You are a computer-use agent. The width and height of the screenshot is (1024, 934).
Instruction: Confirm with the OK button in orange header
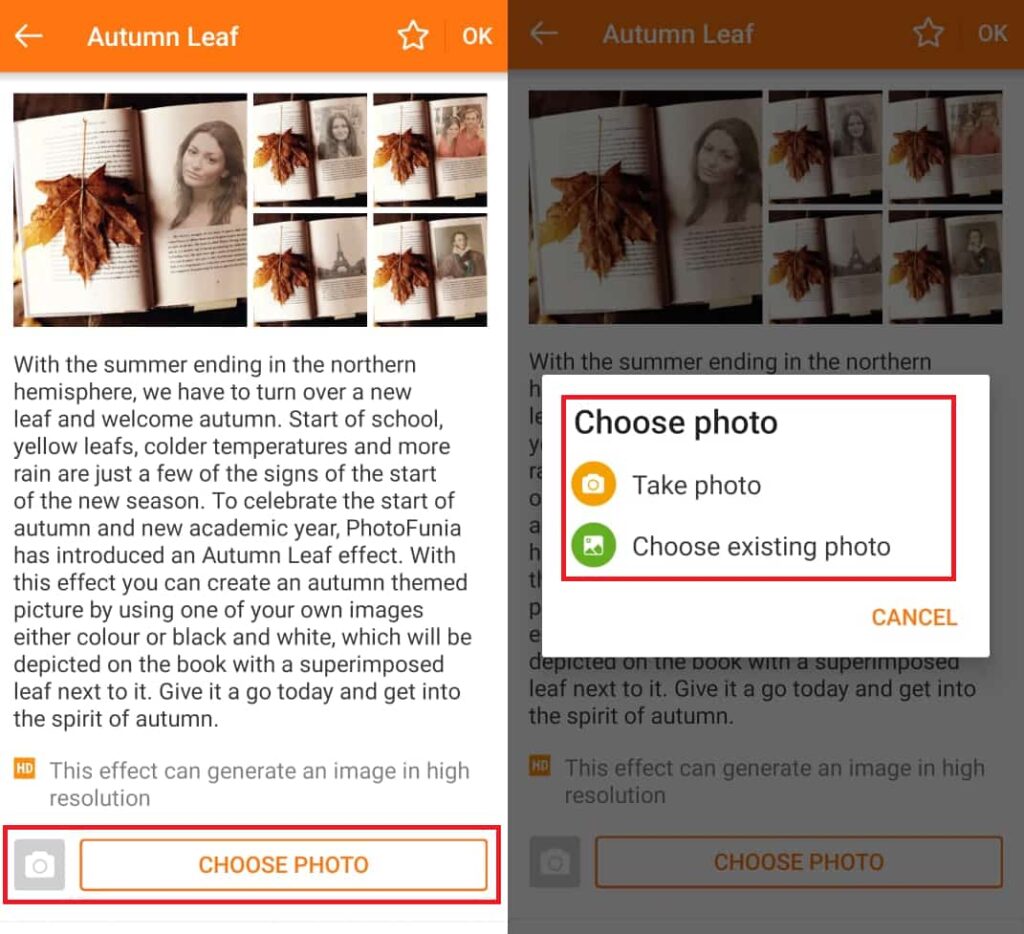pyautogui.click(x=477, y=36)
